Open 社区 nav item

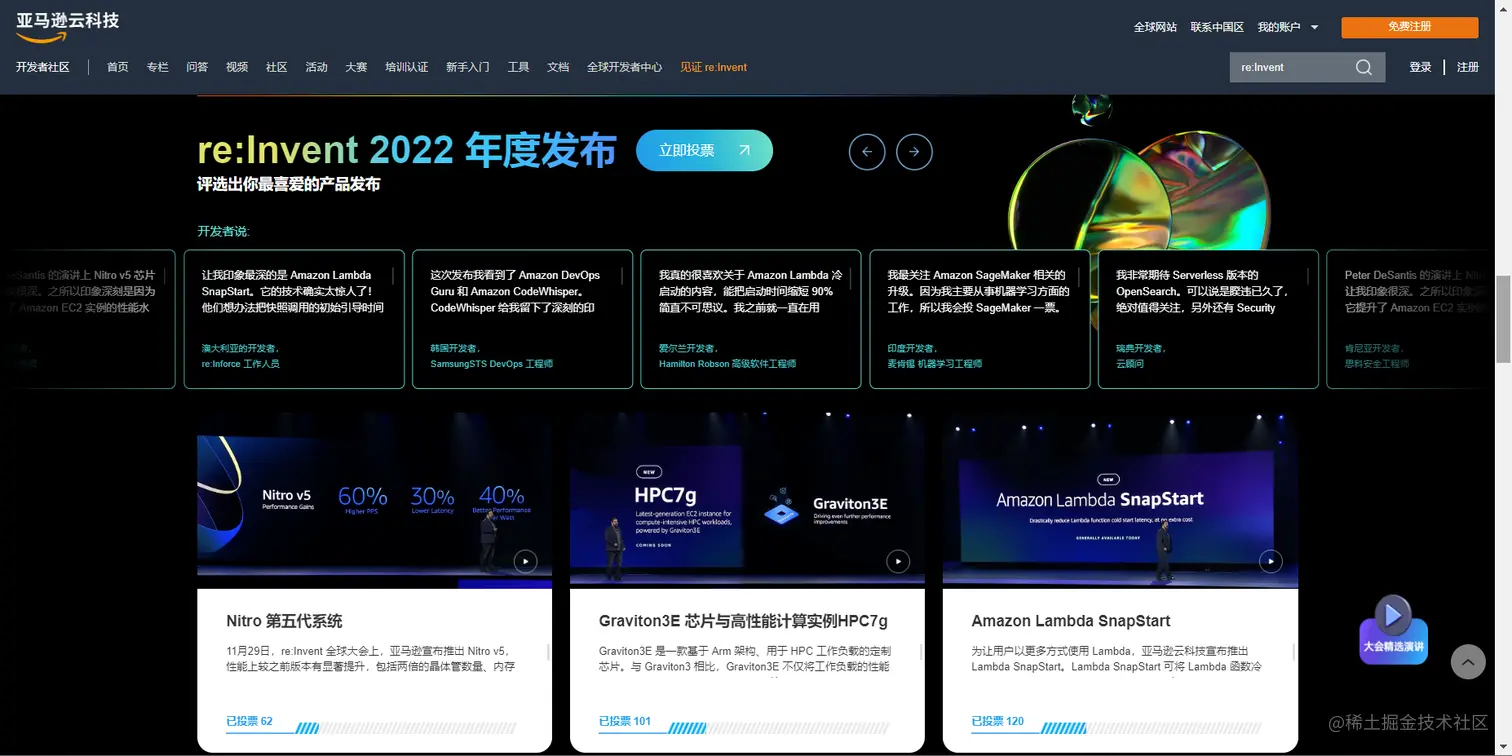pyautogui.click(x=277, y=67)
